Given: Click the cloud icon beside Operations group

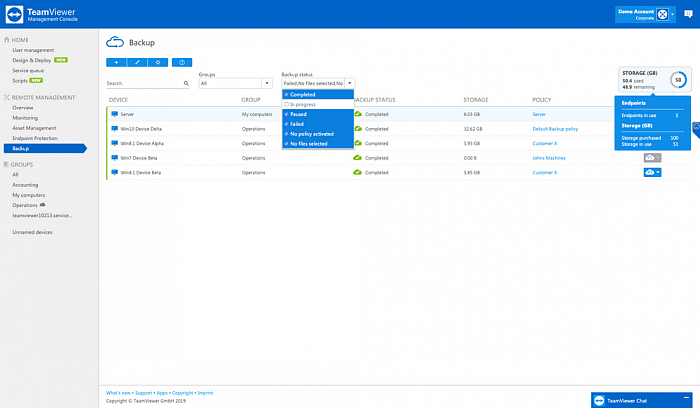Looking at the screenshot, I should point(43,205).
